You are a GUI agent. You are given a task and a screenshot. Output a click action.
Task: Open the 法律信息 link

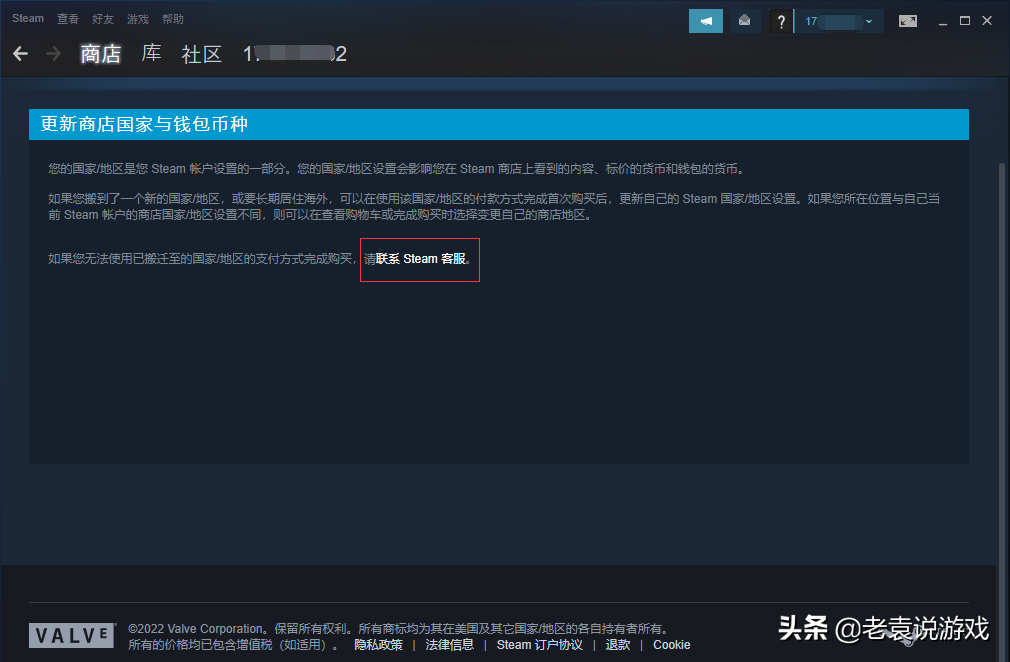click(449, 644)
